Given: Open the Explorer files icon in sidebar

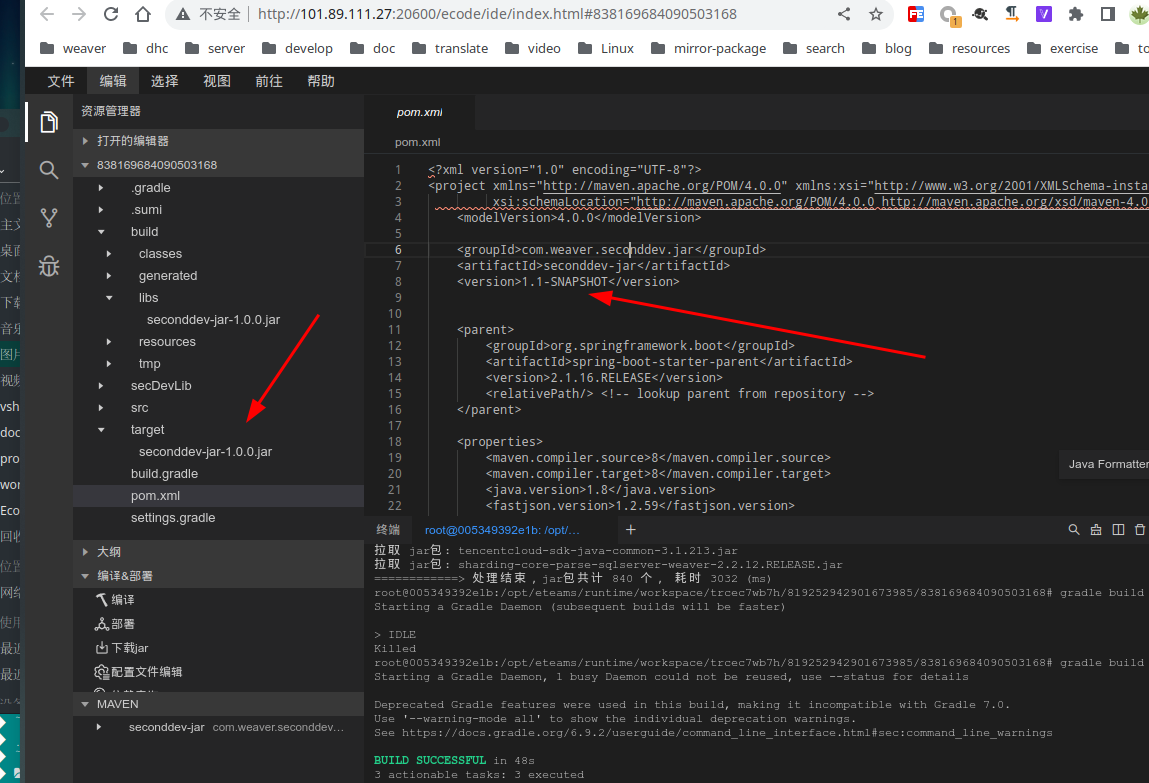Looking at the screenshot, I should 49,122.
